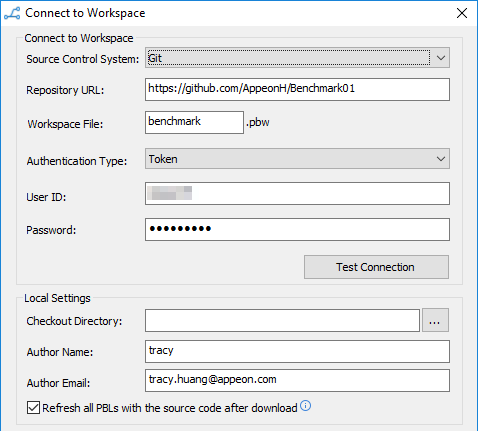Click the Author Name field

tap(297, 351)
